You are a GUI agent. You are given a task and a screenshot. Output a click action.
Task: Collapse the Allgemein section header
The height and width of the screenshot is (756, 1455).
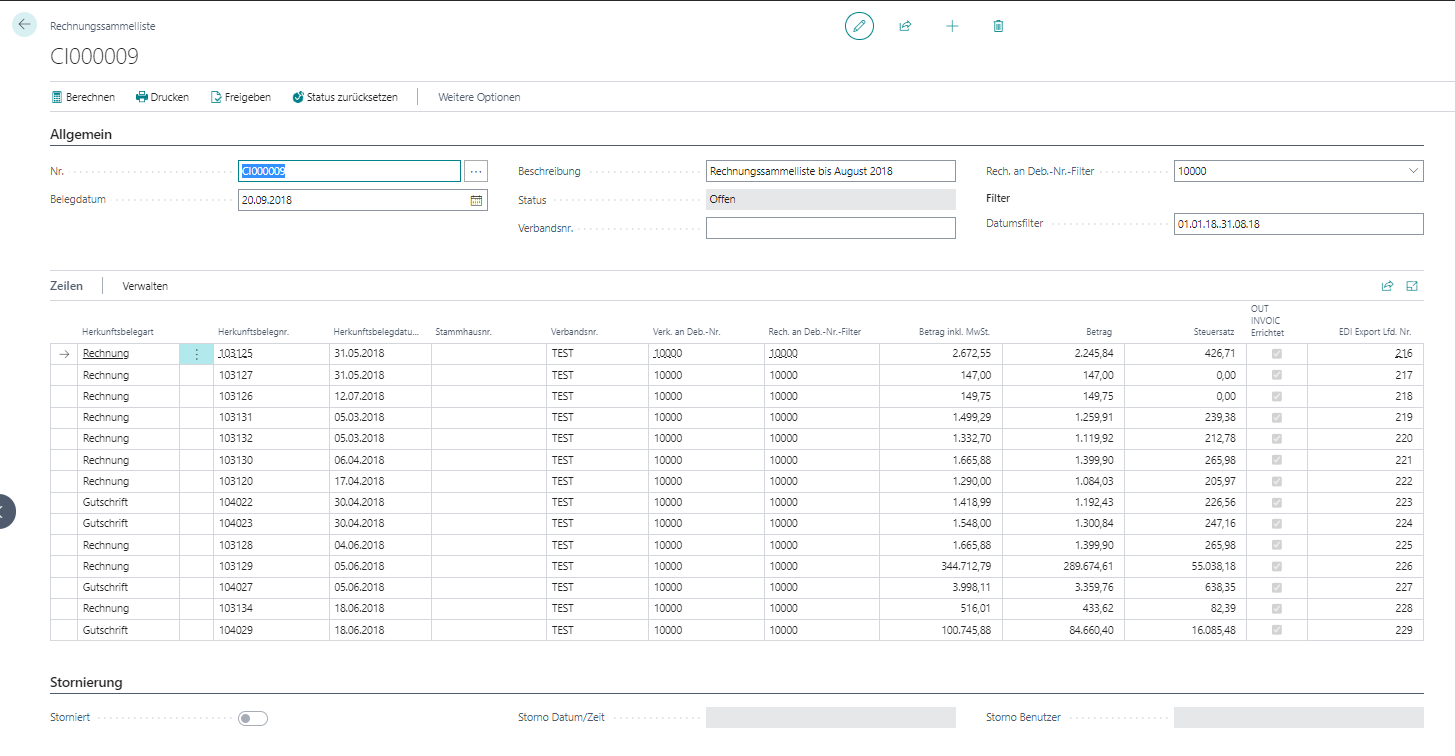coord(81,134)
